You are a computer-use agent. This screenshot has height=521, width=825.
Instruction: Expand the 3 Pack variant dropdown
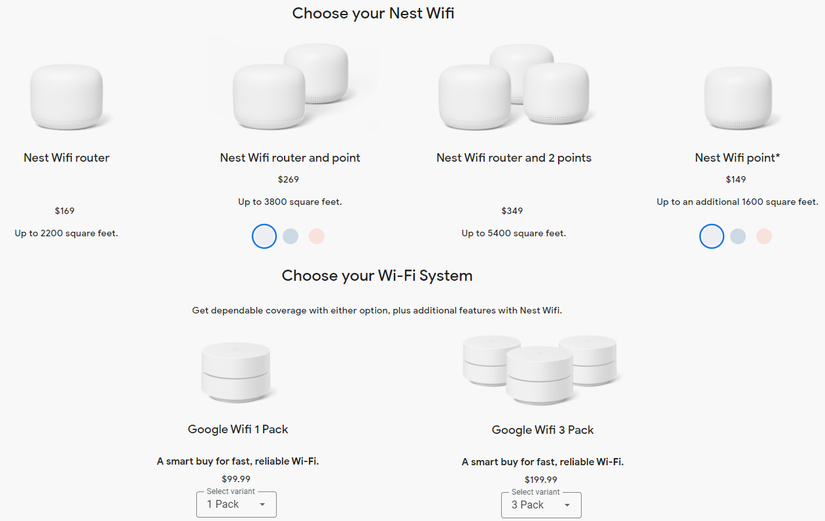[541, 505]
